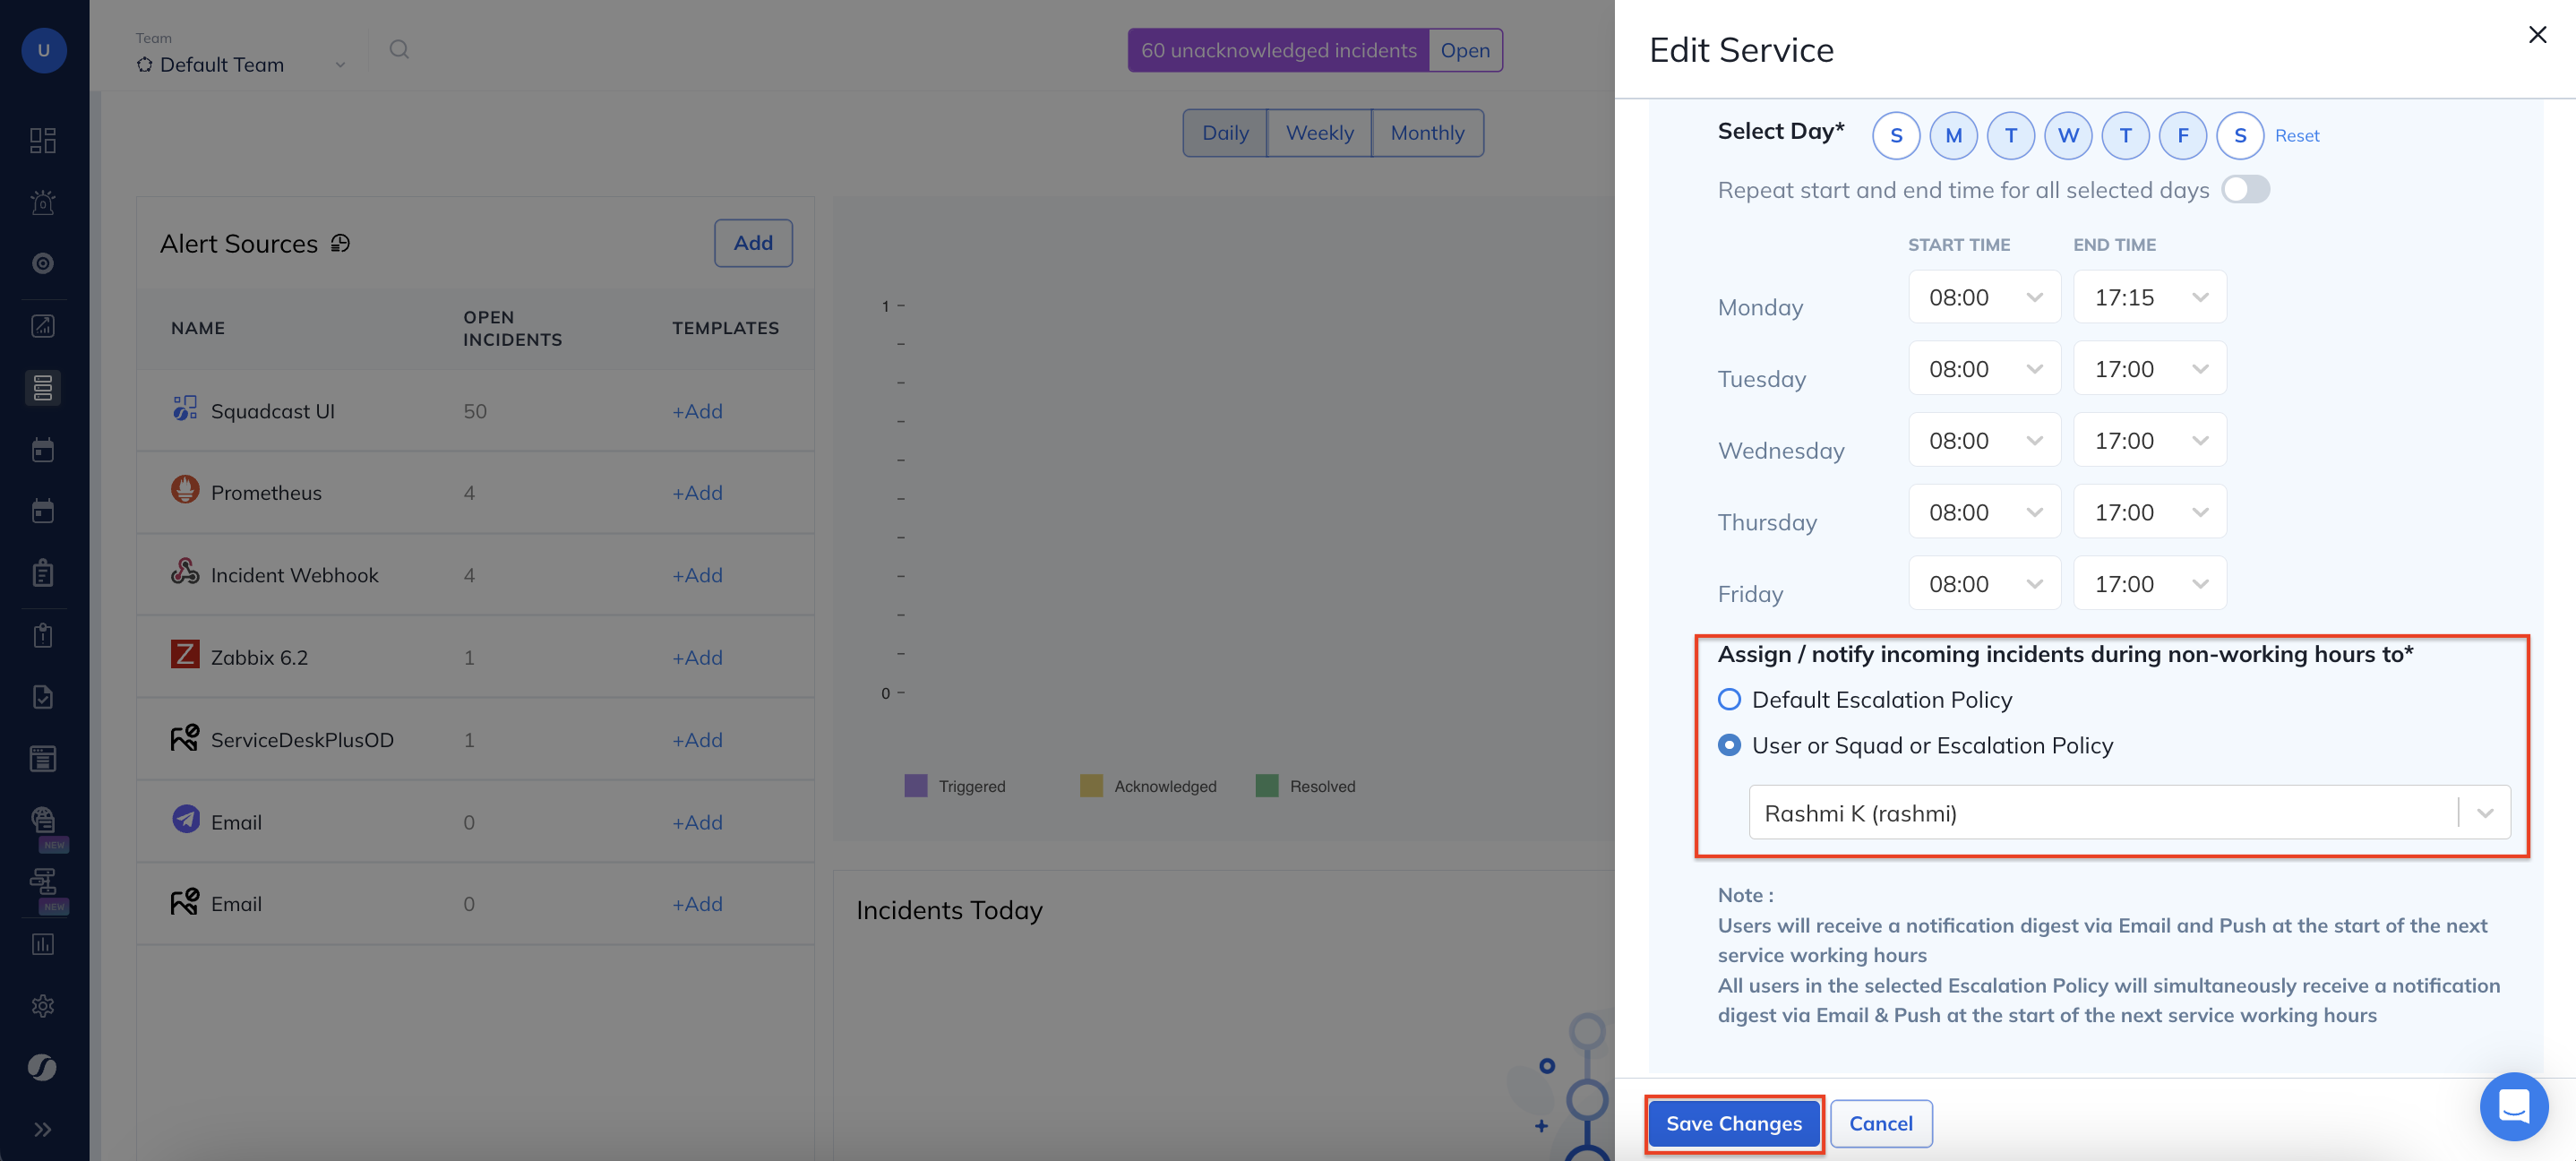Click the analytics chart sidebar icon

pos(42,944)
